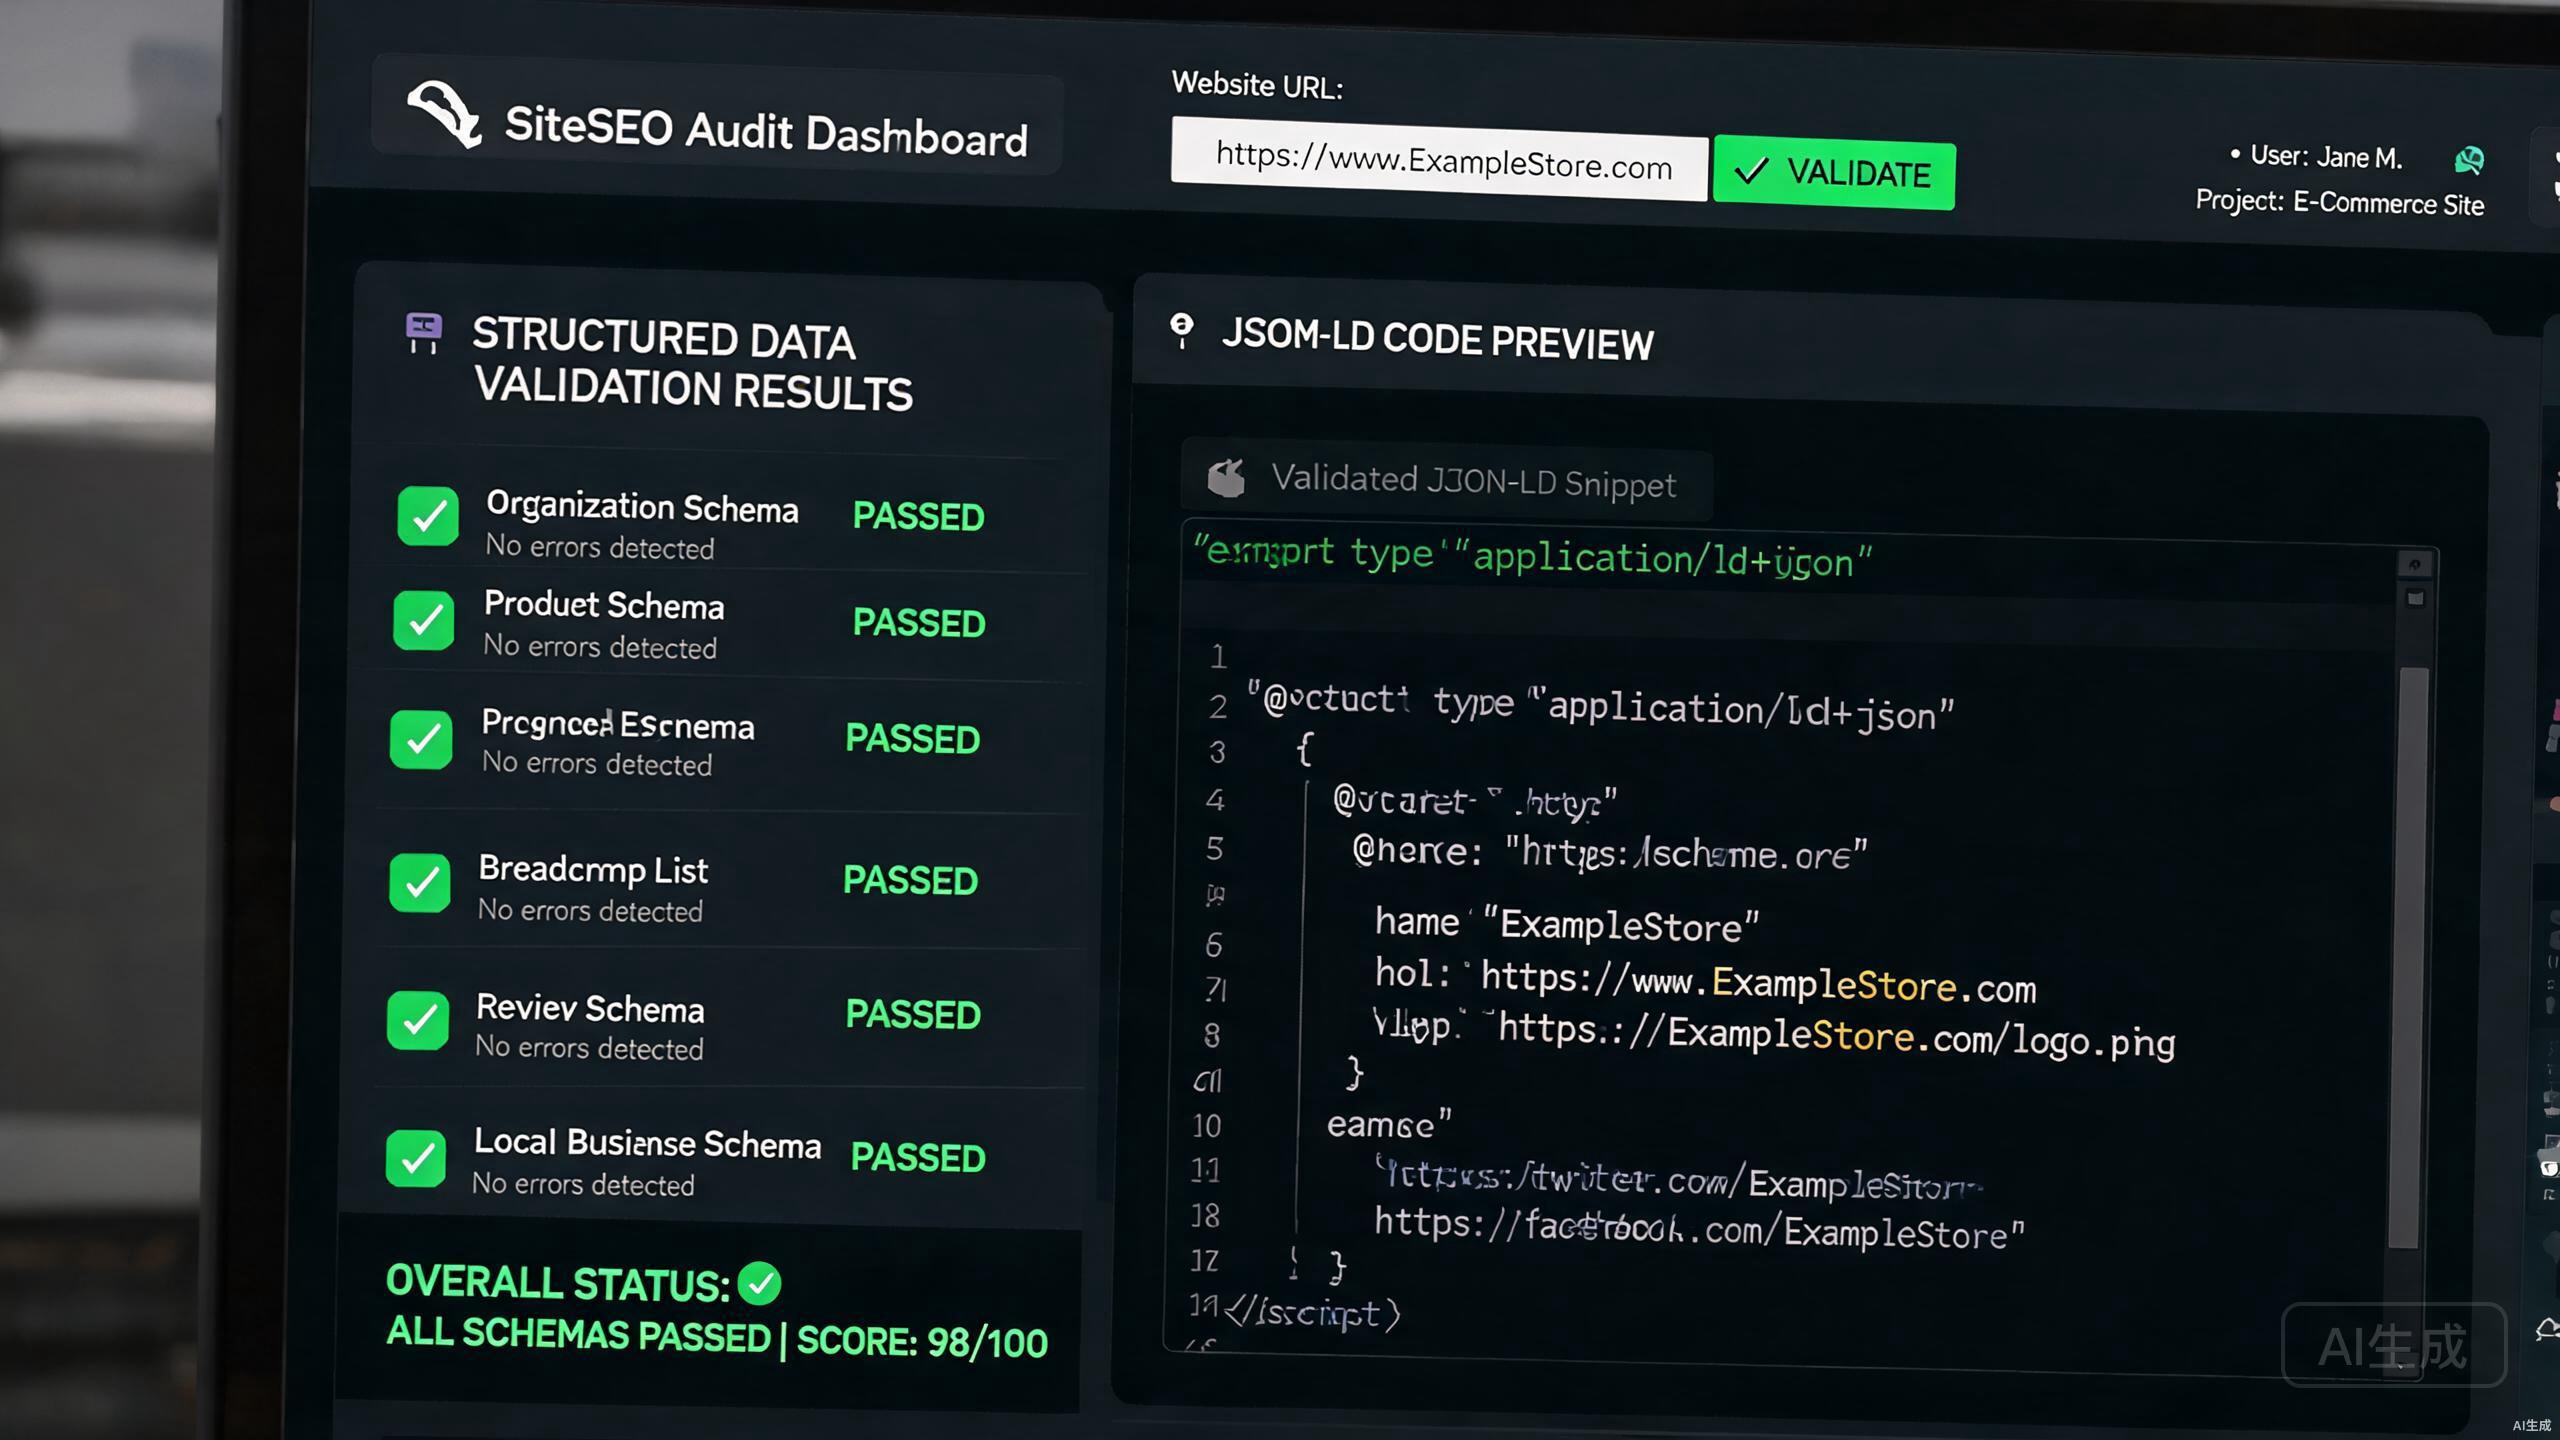Toggle the Reviev Schema green checkbox
The height and width of the screenshot is (1440, 2560).
[x=418, y=1019]
